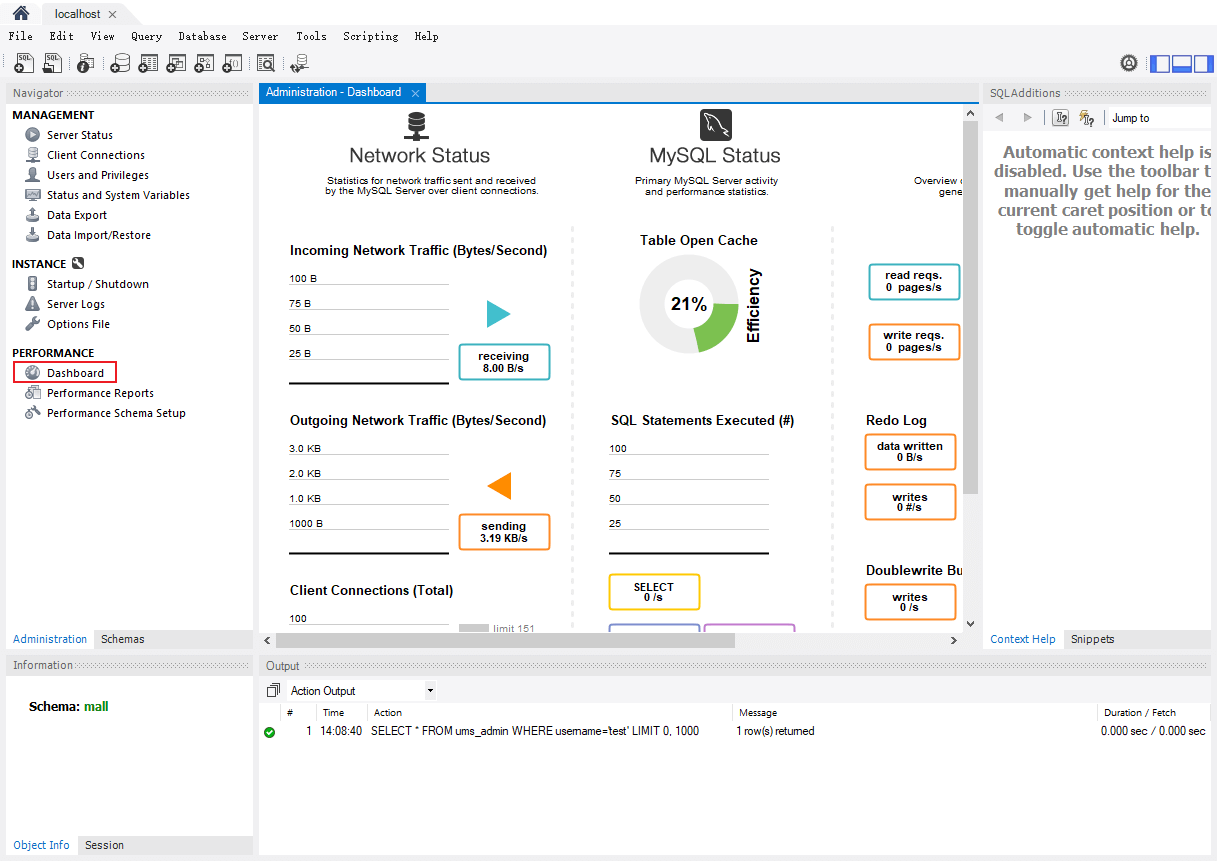
Task: Go forward in context help history
Action: pos(1027,118)
